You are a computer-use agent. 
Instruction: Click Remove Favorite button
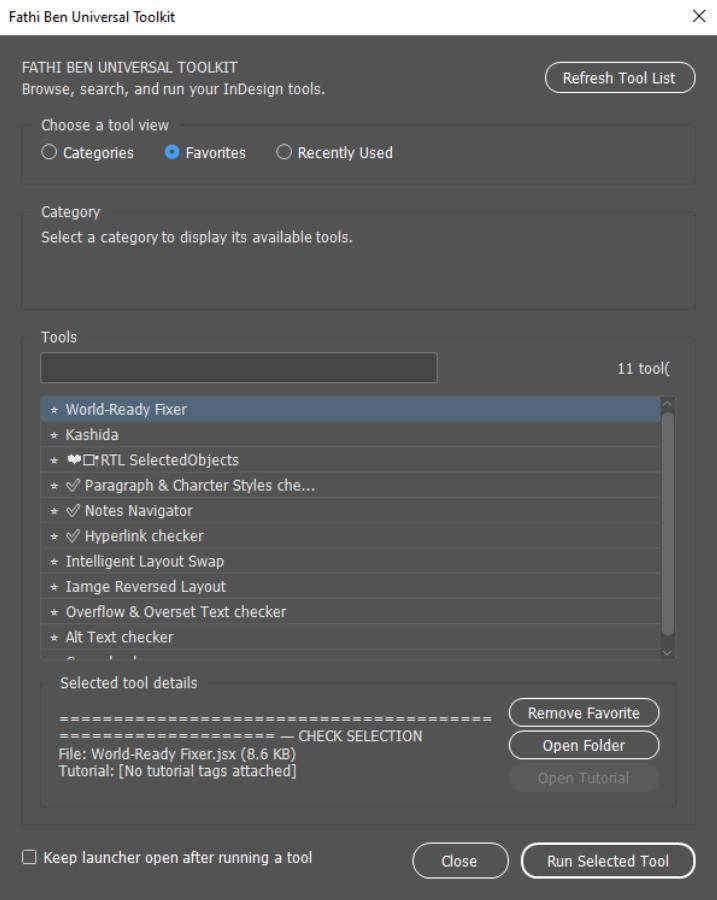[x=583, y=713]
